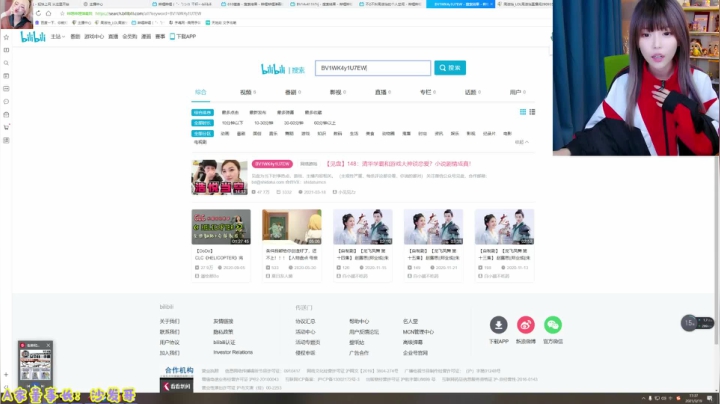Screen dimensions: 720x404
Task: Switch to the 话题 results tab
Action: pos(472,92)
